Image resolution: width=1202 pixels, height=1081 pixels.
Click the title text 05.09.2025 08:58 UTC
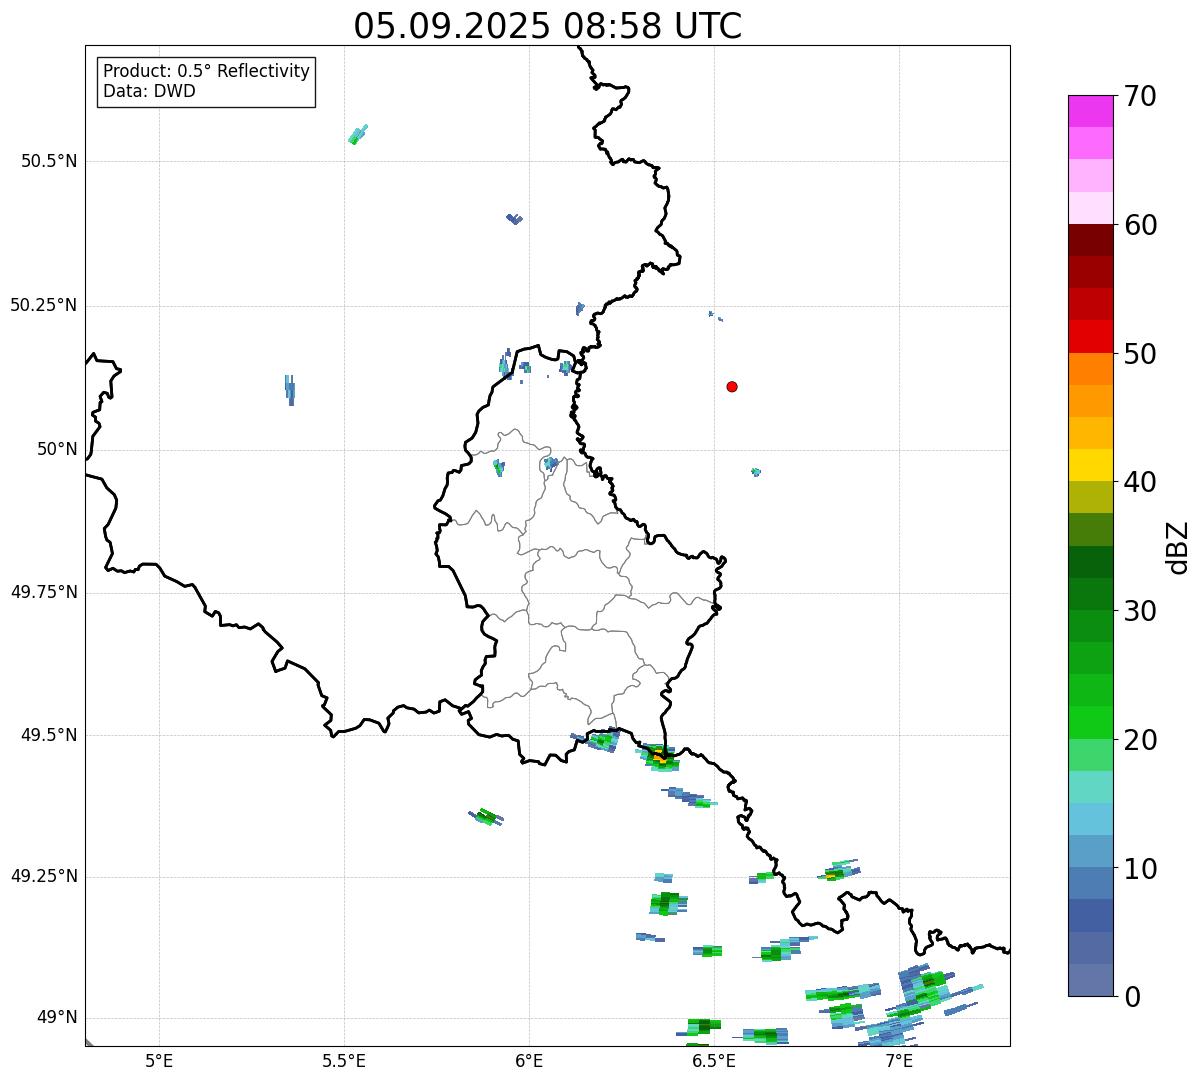point(548,25)
